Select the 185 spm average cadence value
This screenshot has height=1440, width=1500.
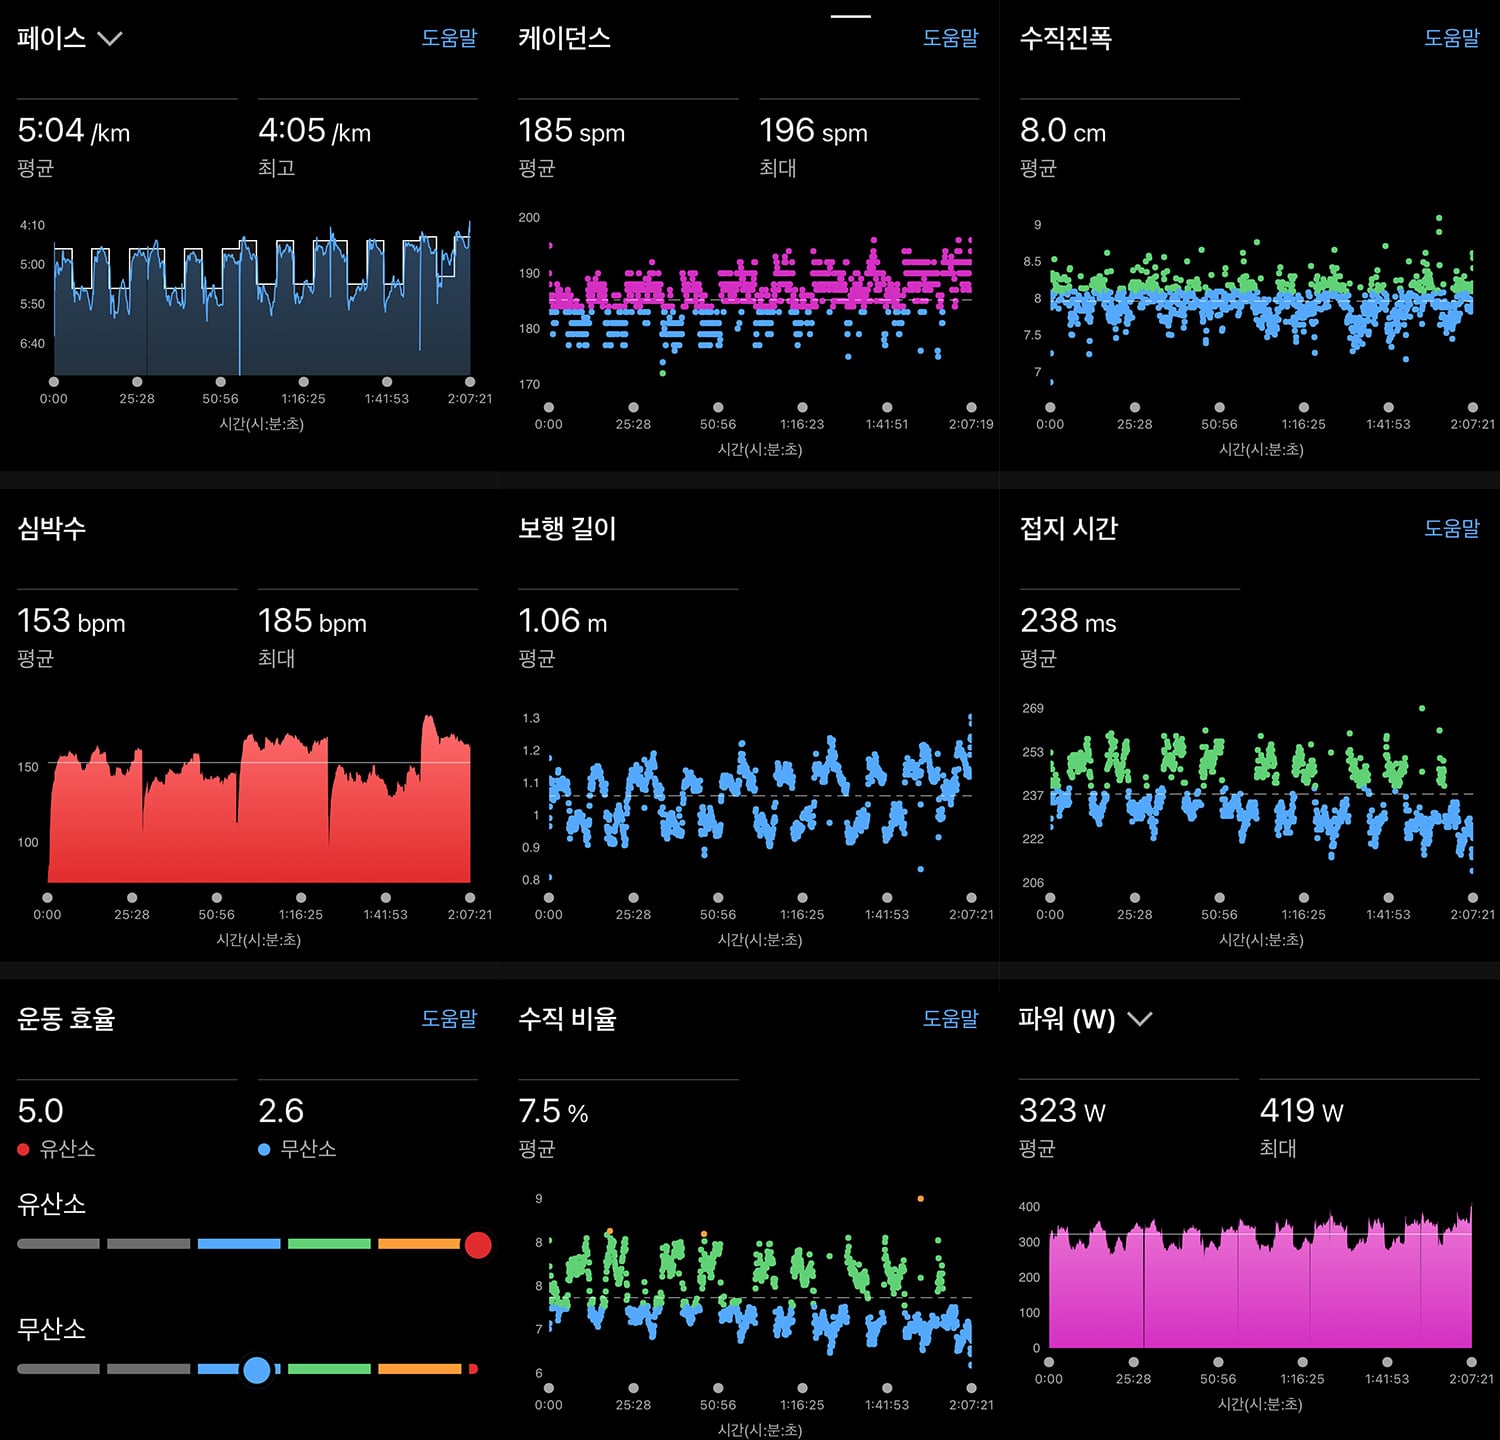tap(571, 130)
